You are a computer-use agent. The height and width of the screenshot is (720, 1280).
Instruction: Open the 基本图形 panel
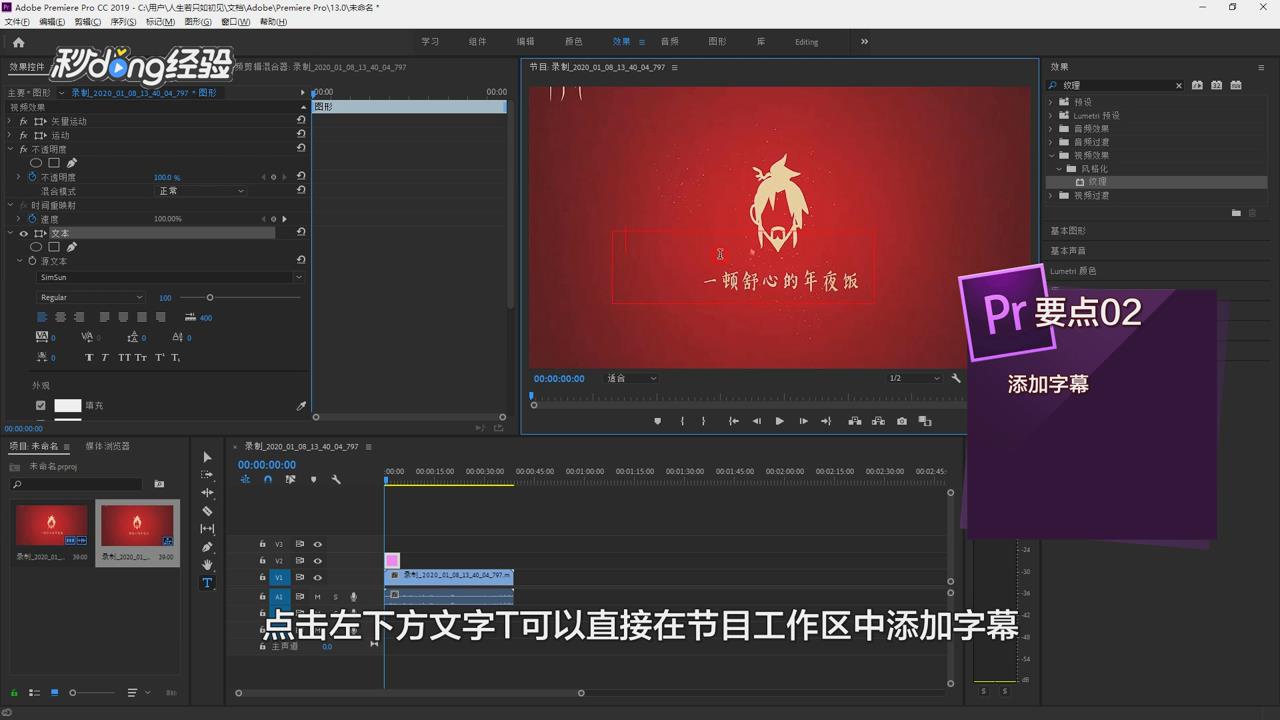[x=1067, y=231]
